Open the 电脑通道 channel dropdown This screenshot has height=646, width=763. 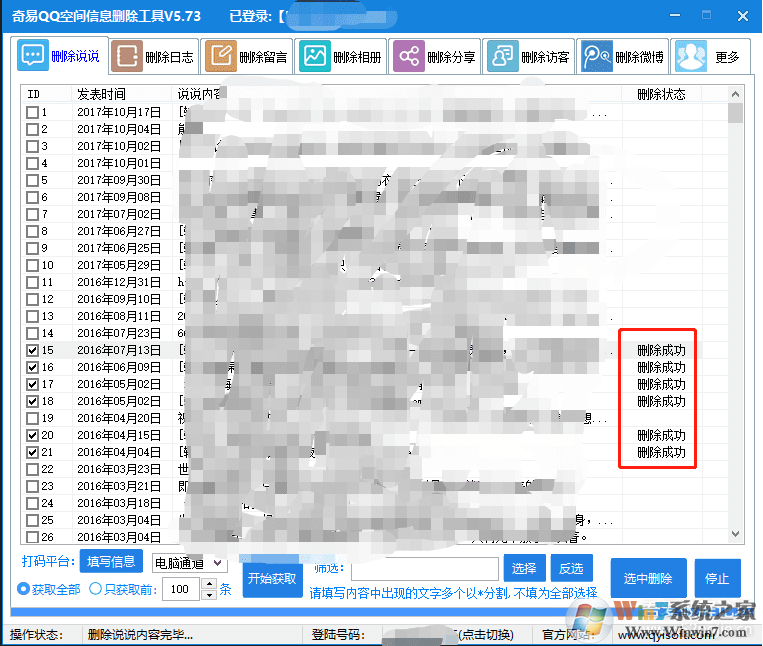pyautogui.click(x=190, y=563)
